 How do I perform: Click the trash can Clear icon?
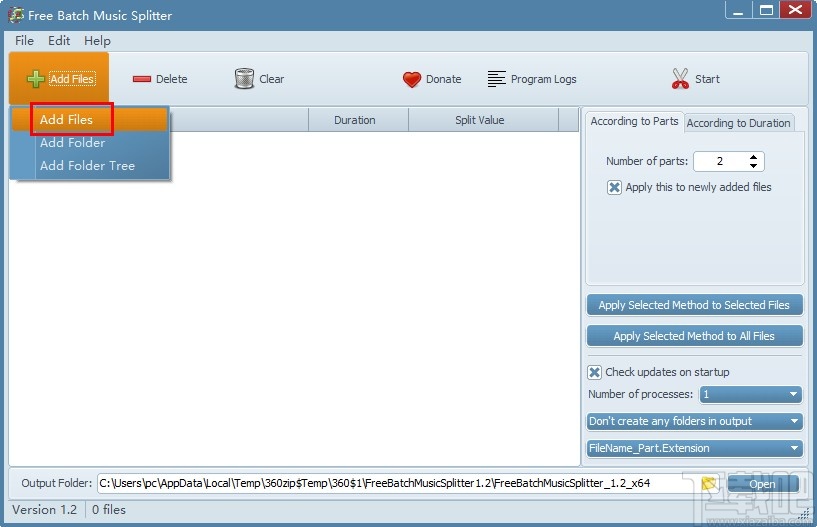[244, 79]
